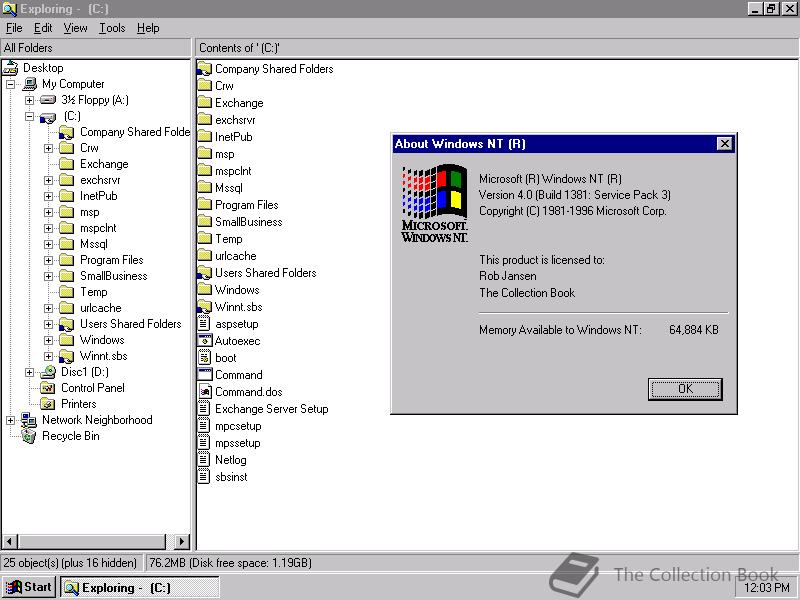Select the Winnt.sbs folder icon in contents pane
The width and height of the screenshot is (800, 600).
[x=204, y=307]
